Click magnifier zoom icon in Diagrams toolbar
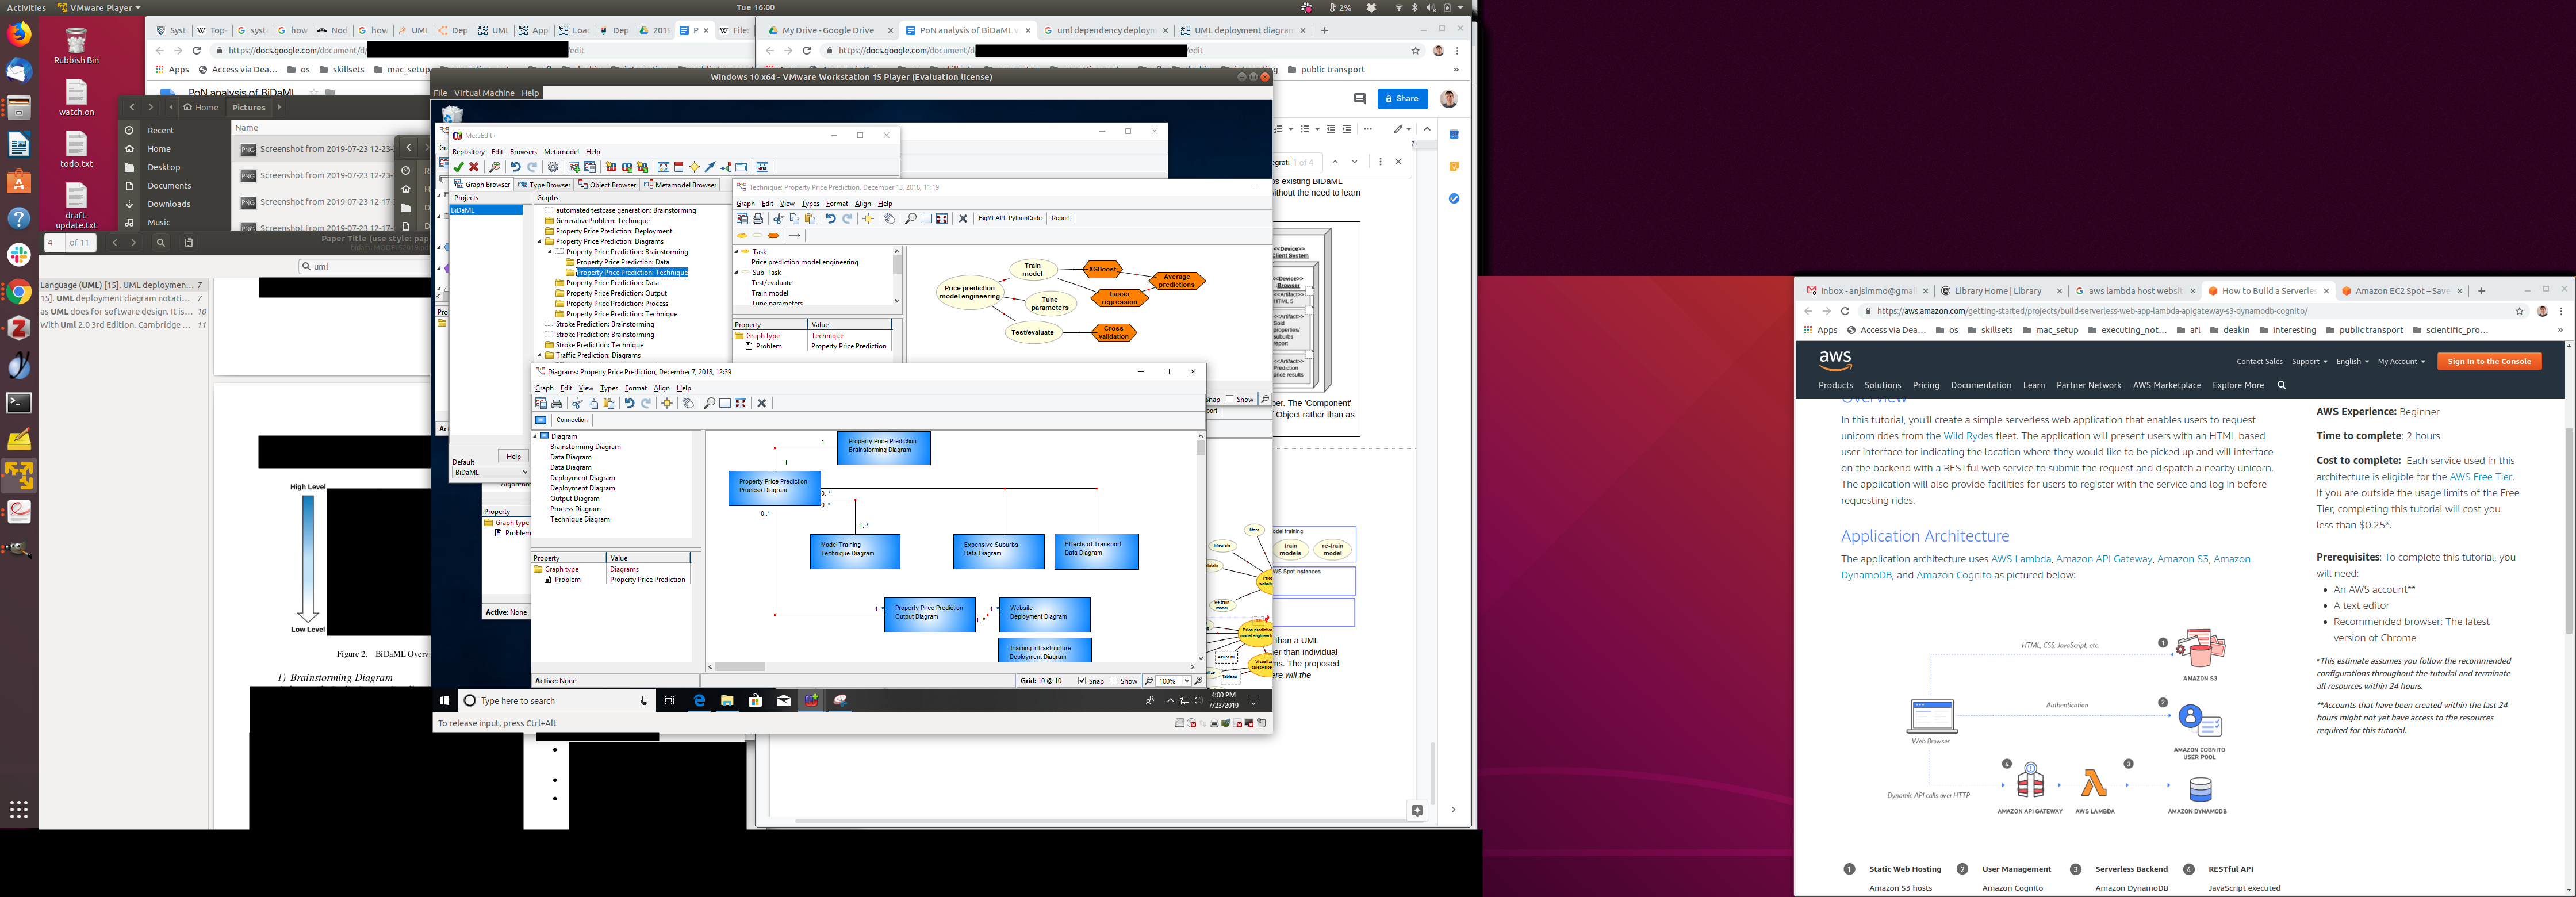Image resolution: width=2576 pixels, height=897 pixels. pos(709,403)
